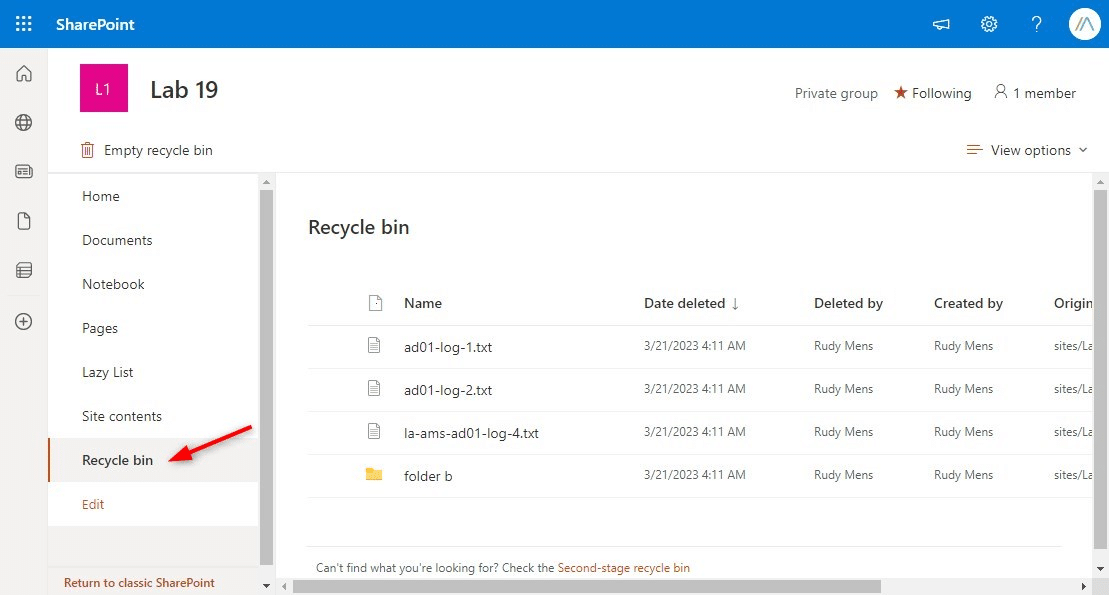
Task: Click the Edit navigation link
Action: 93,504
